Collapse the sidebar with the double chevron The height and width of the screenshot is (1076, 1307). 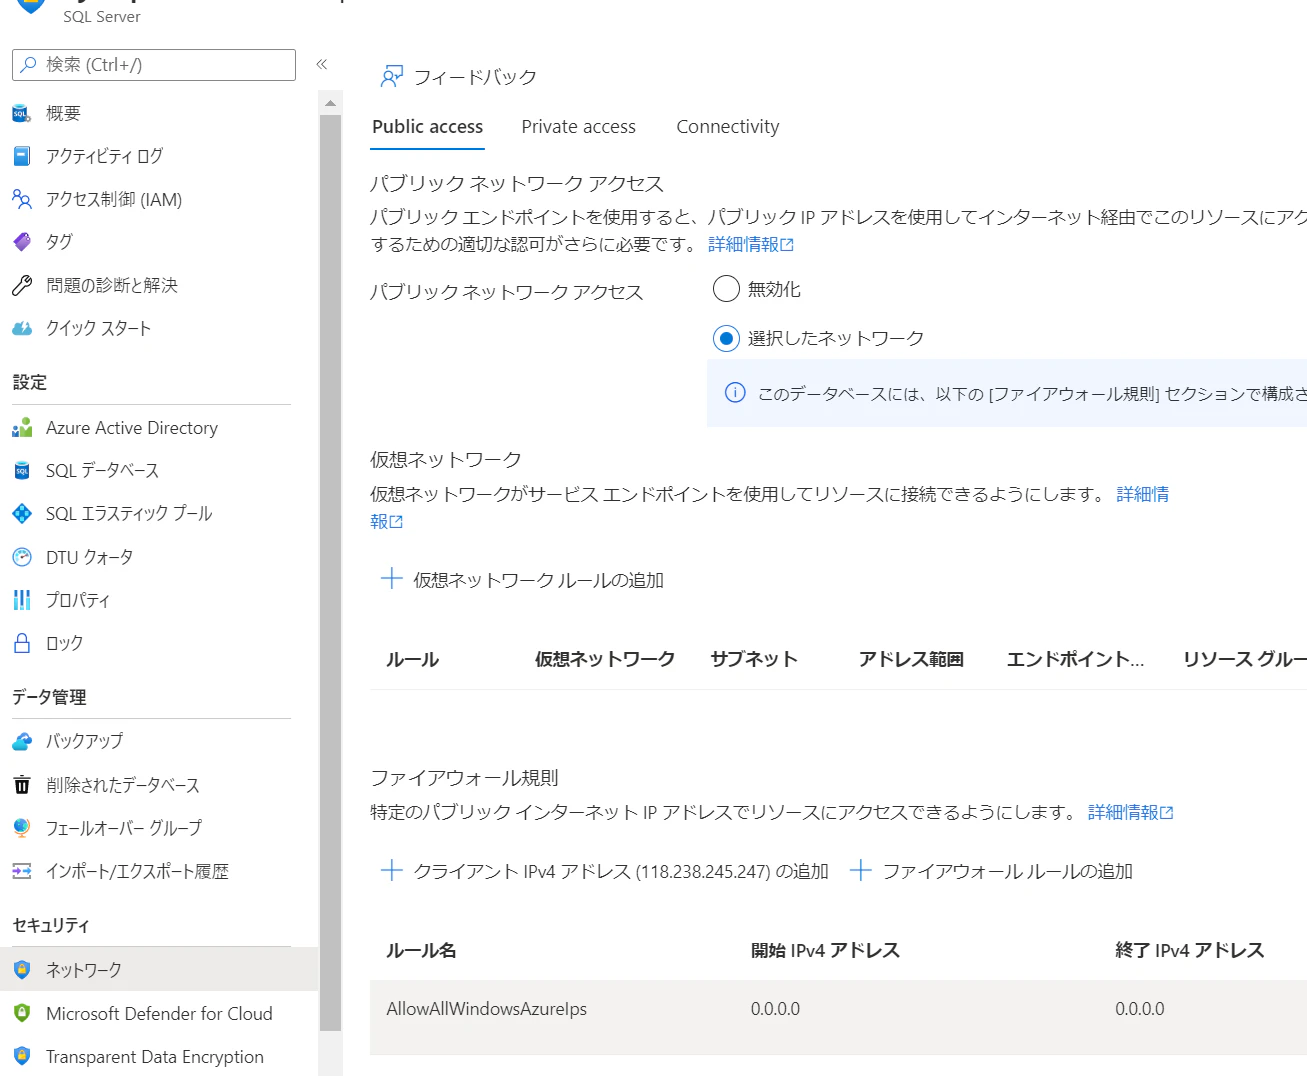(322, 64)
